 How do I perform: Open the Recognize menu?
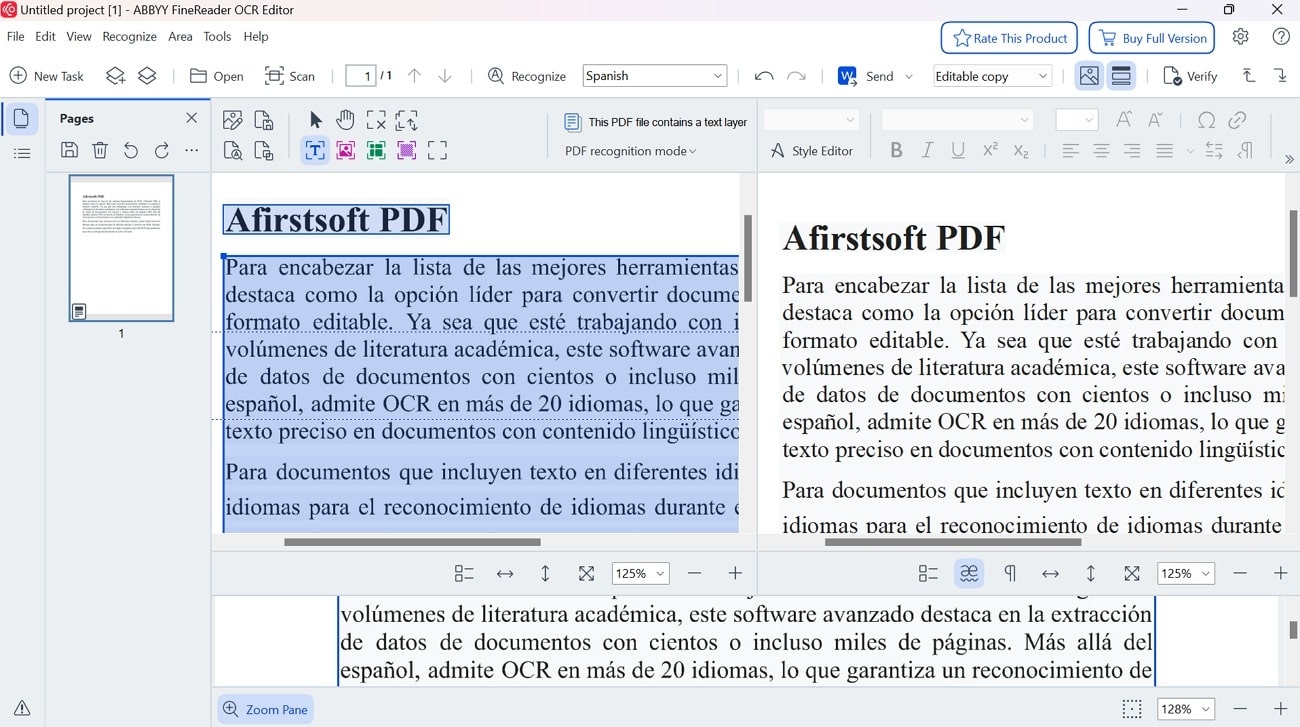pos(130,37)
